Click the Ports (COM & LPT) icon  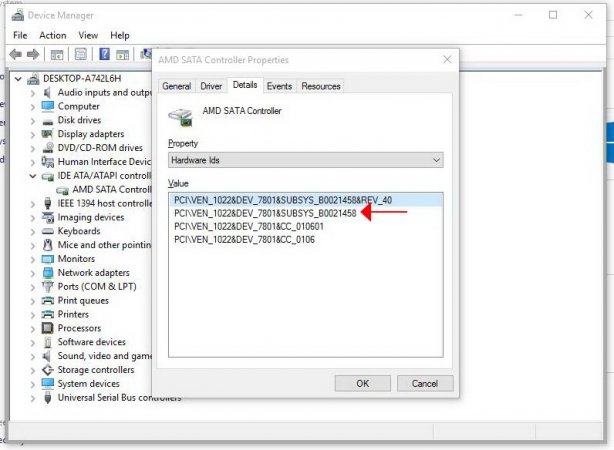point(48,287)
